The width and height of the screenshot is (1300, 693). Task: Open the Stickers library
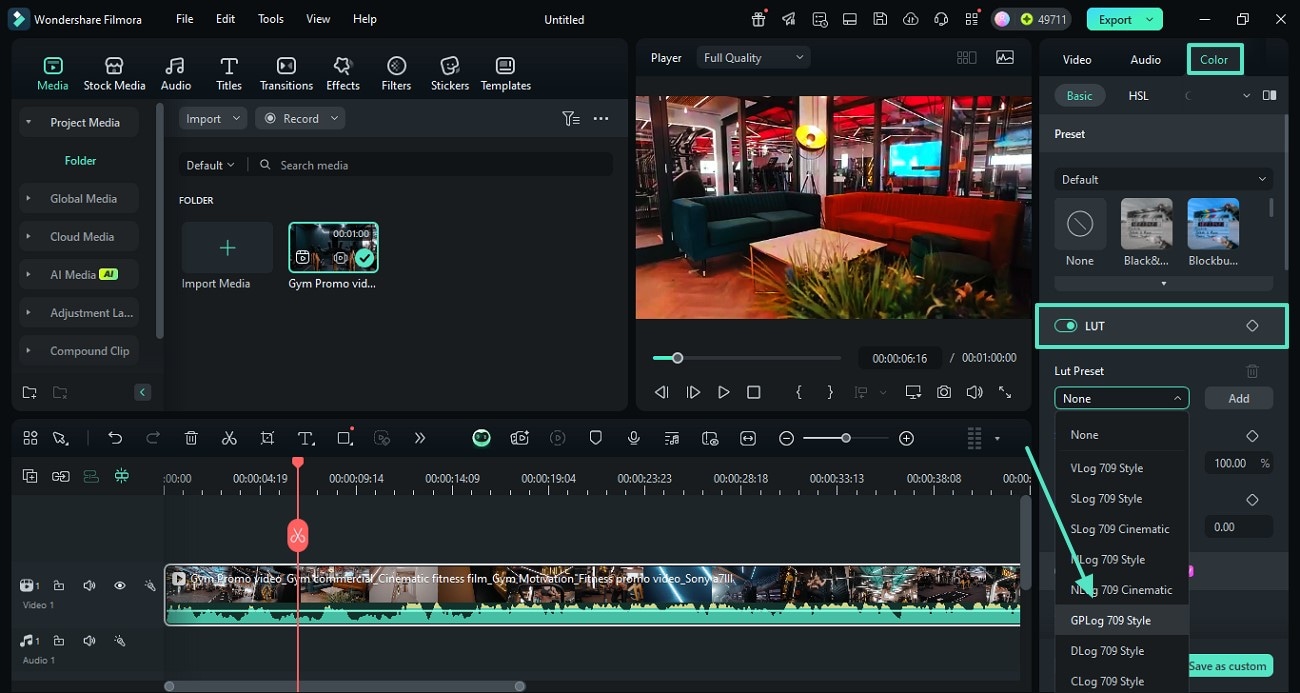450,73
